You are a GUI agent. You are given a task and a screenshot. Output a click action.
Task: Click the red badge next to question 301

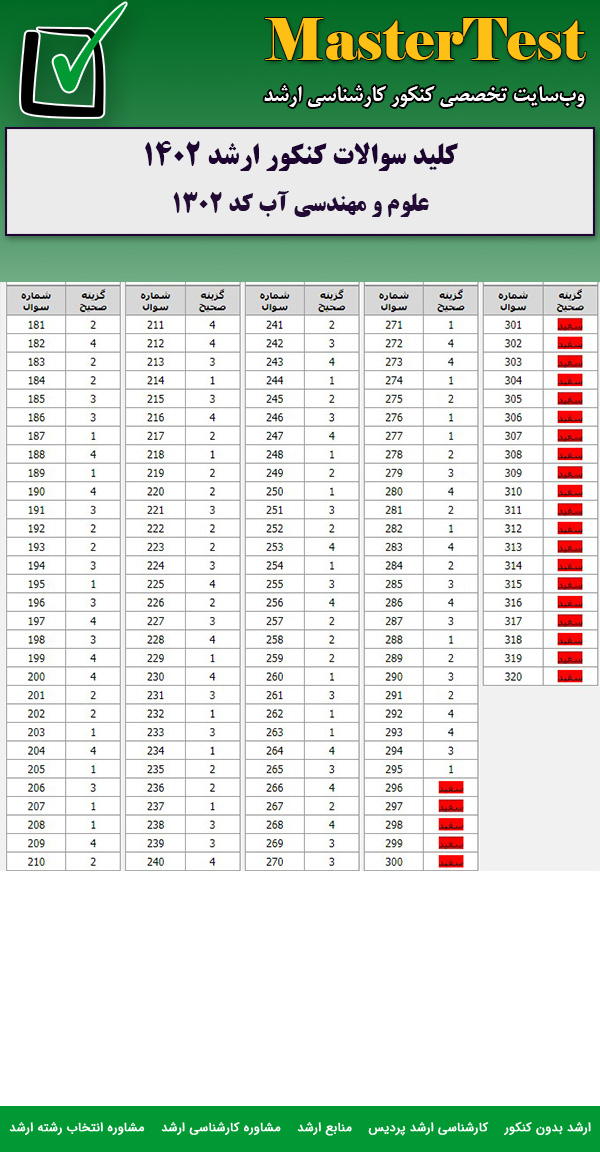[x=569, y=325]
